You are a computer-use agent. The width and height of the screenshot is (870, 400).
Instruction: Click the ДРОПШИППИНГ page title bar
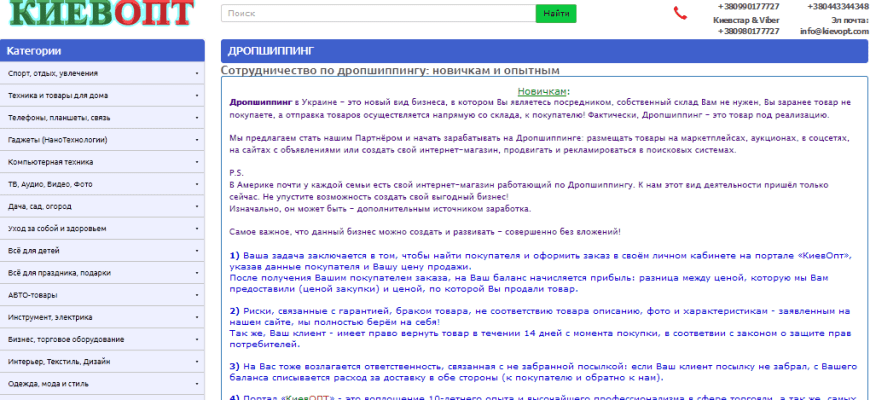coord(544,51)
